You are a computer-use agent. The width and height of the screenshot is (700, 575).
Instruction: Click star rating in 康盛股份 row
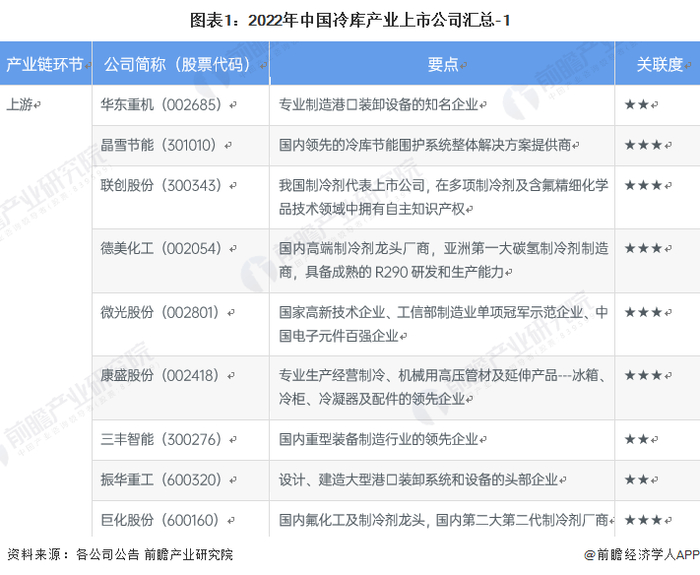tap(643, 375)
